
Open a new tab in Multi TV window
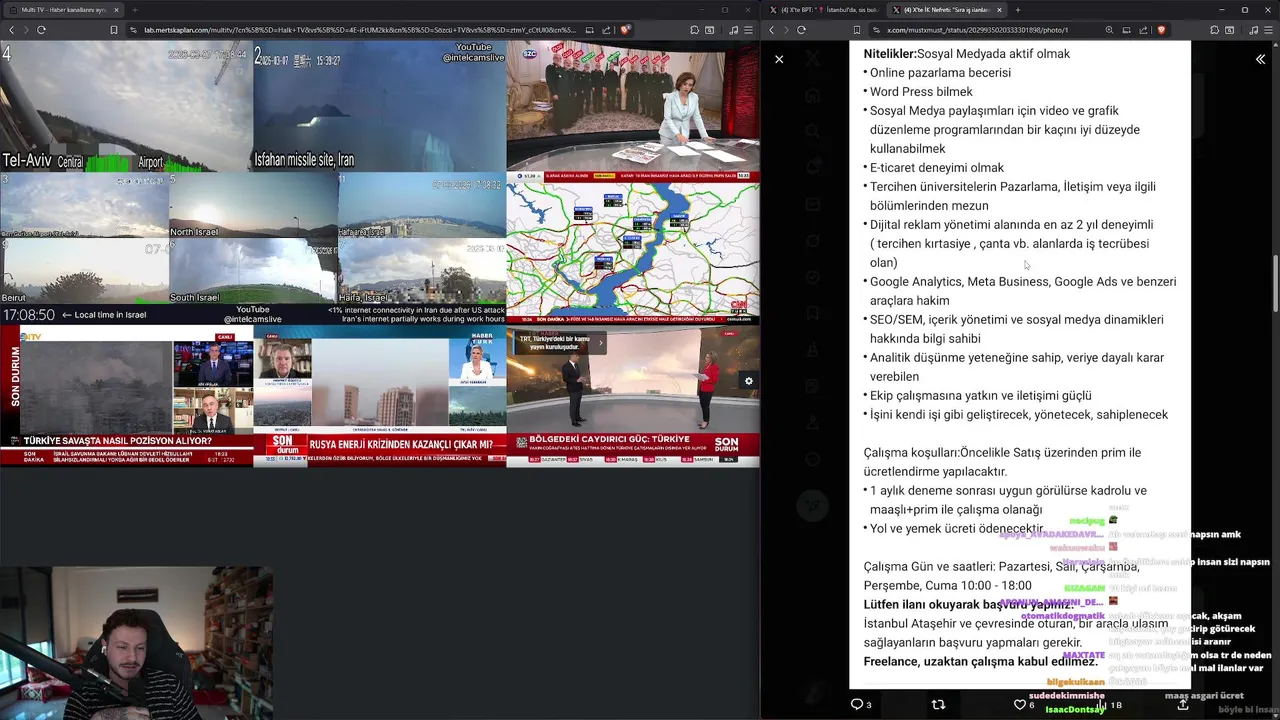coord(134,10)
